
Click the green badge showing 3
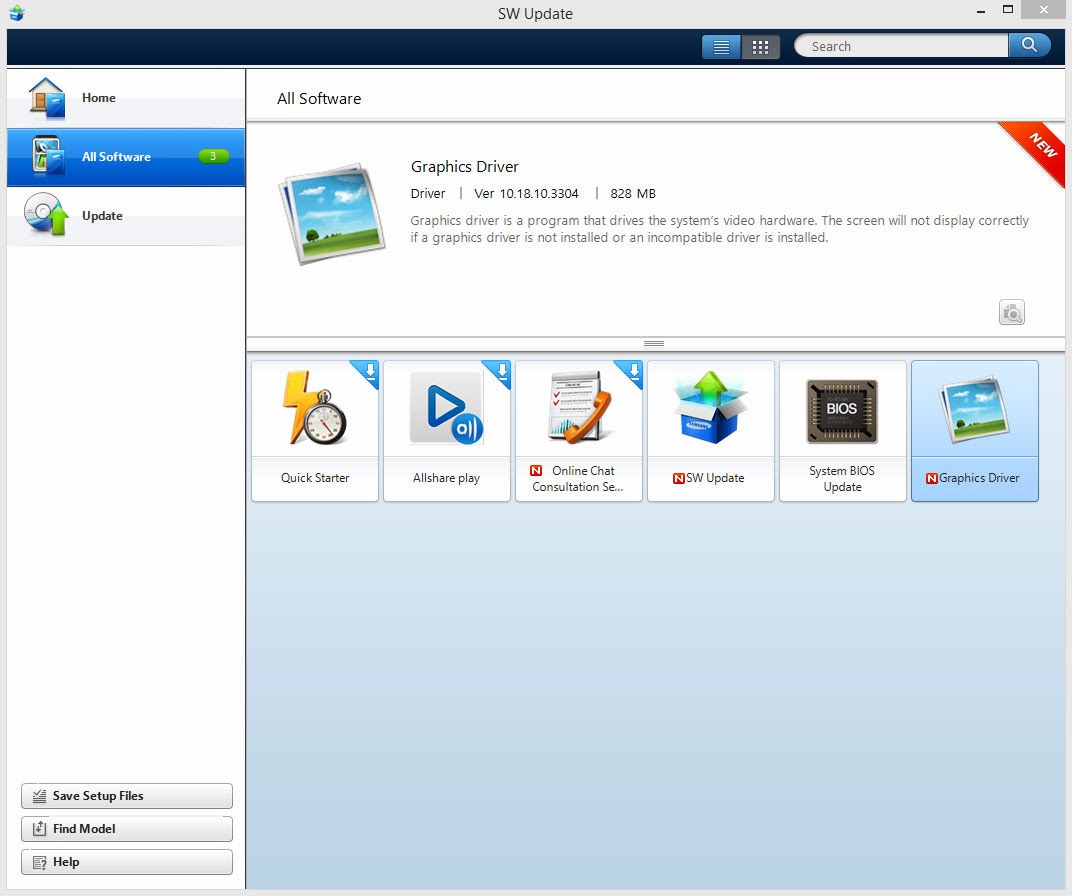(x=213, y=157)
